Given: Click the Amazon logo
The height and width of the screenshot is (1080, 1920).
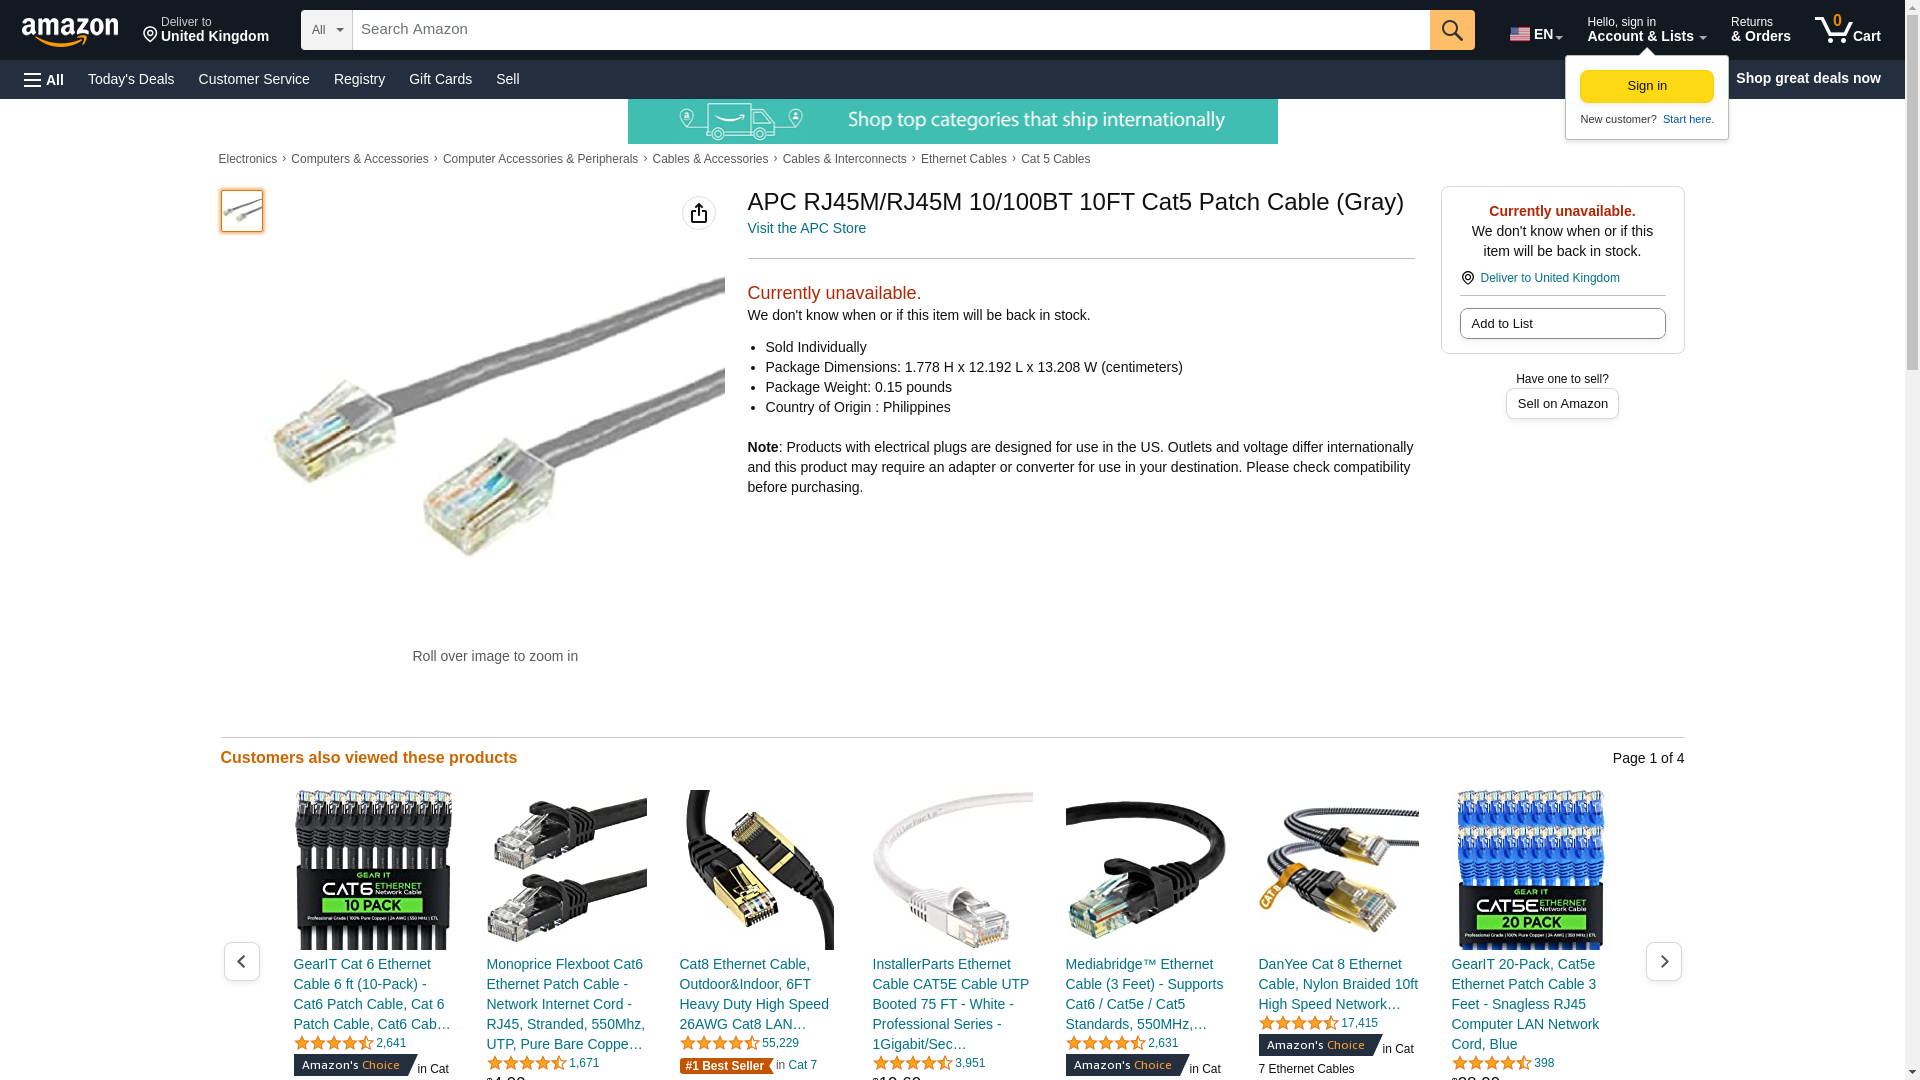Looking at the screenshot, I should click(x=70, y=31).
